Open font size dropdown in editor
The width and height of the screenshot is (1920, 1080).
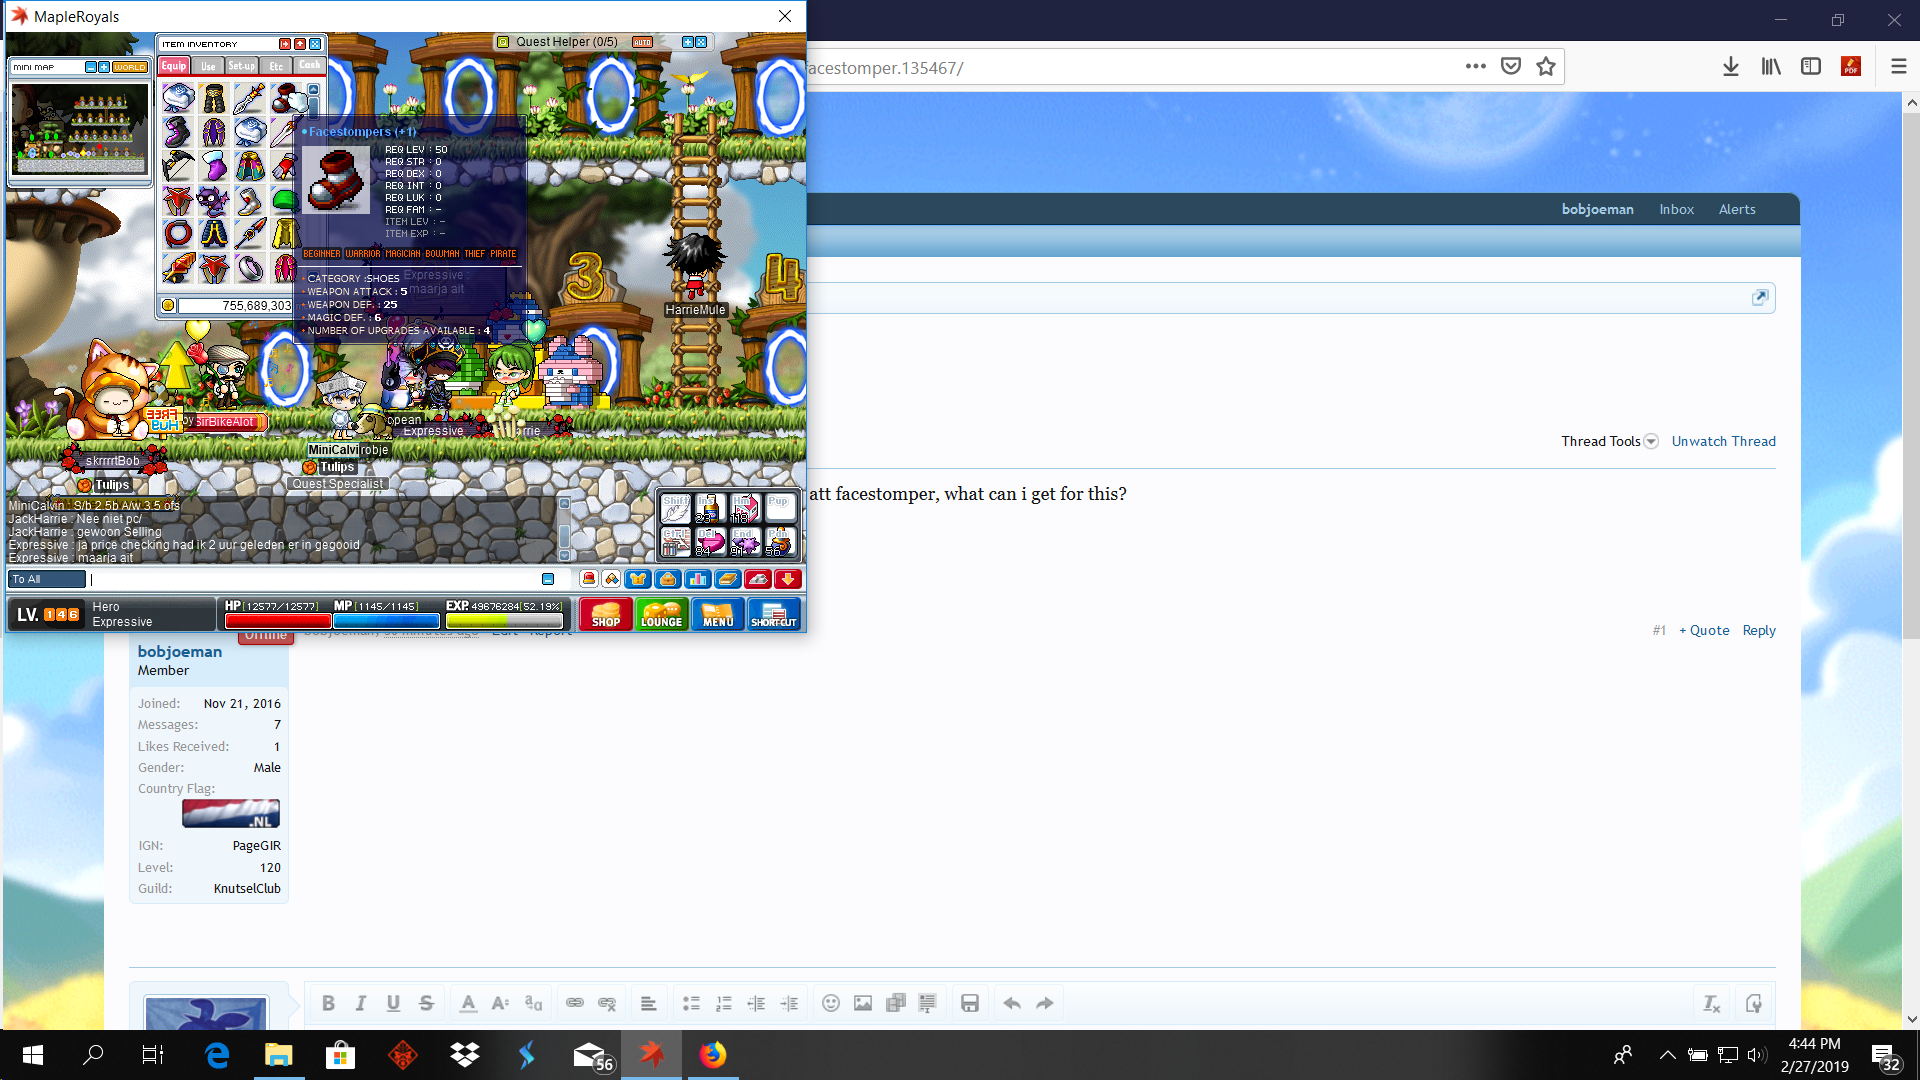click(x=501, y=1003)
